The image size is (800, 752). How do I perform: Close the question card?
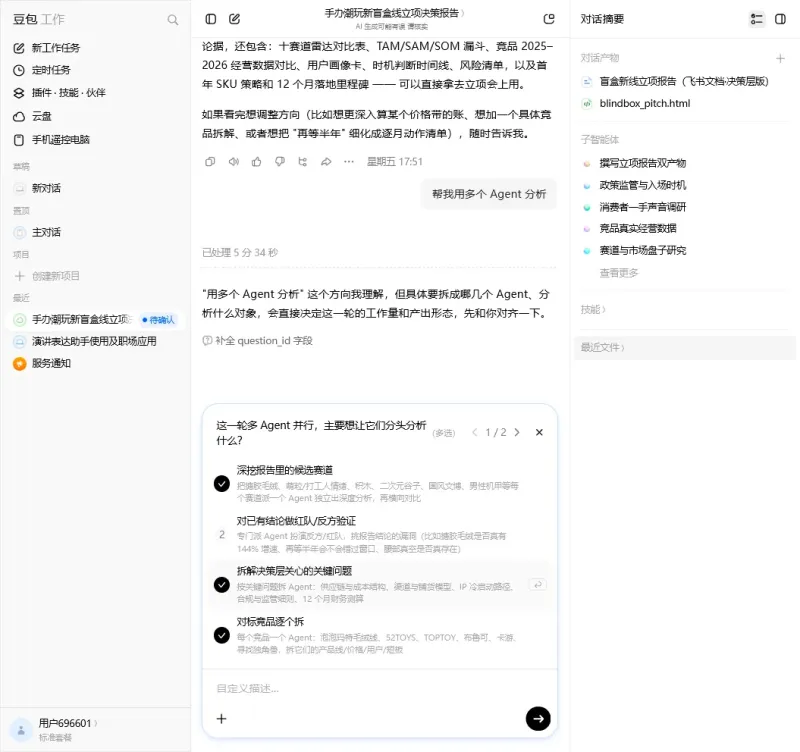click(x=539, y=432)
